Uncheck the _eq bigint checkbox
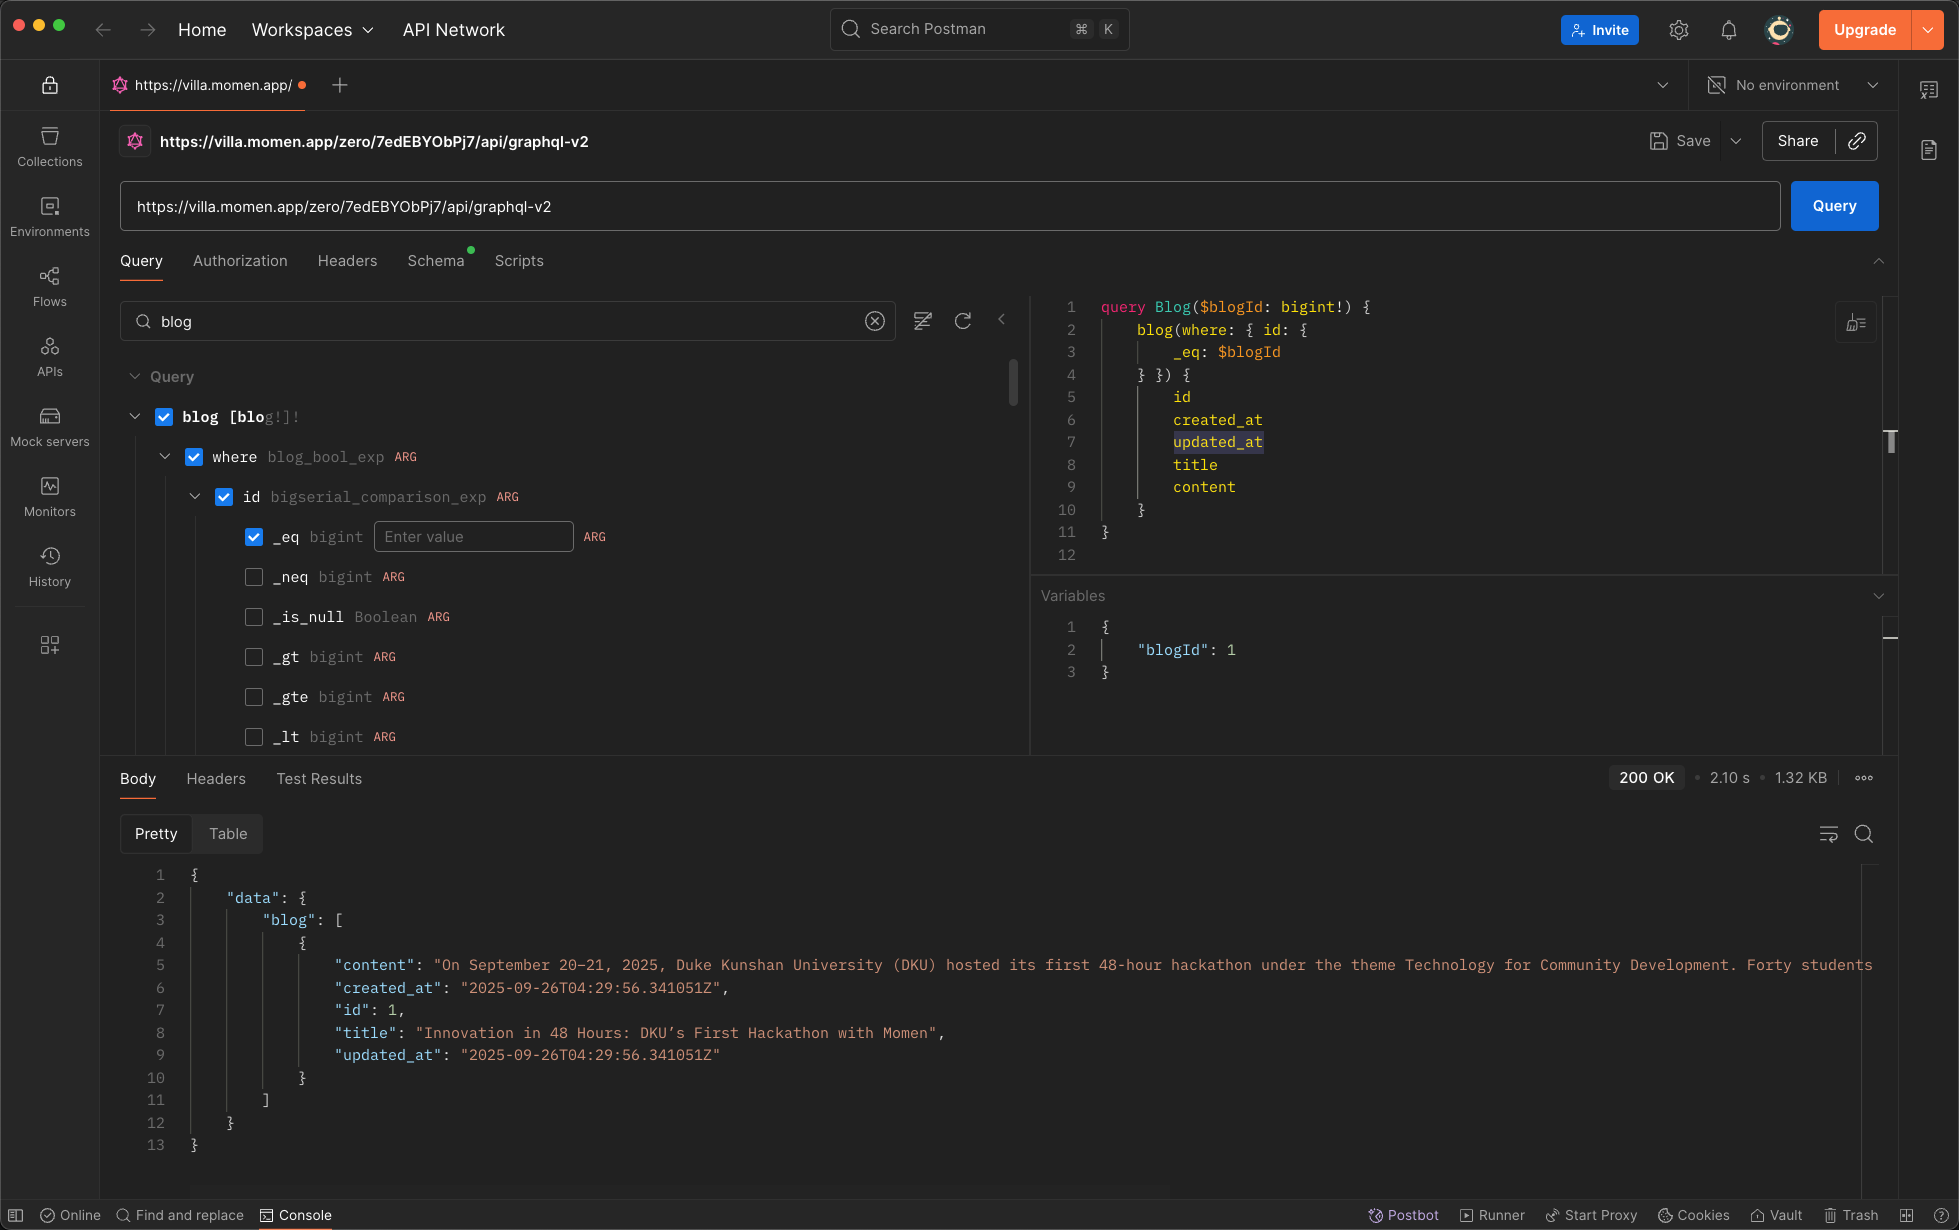This screenshot has width=1959, height=1230. click(x=254, y=537)
